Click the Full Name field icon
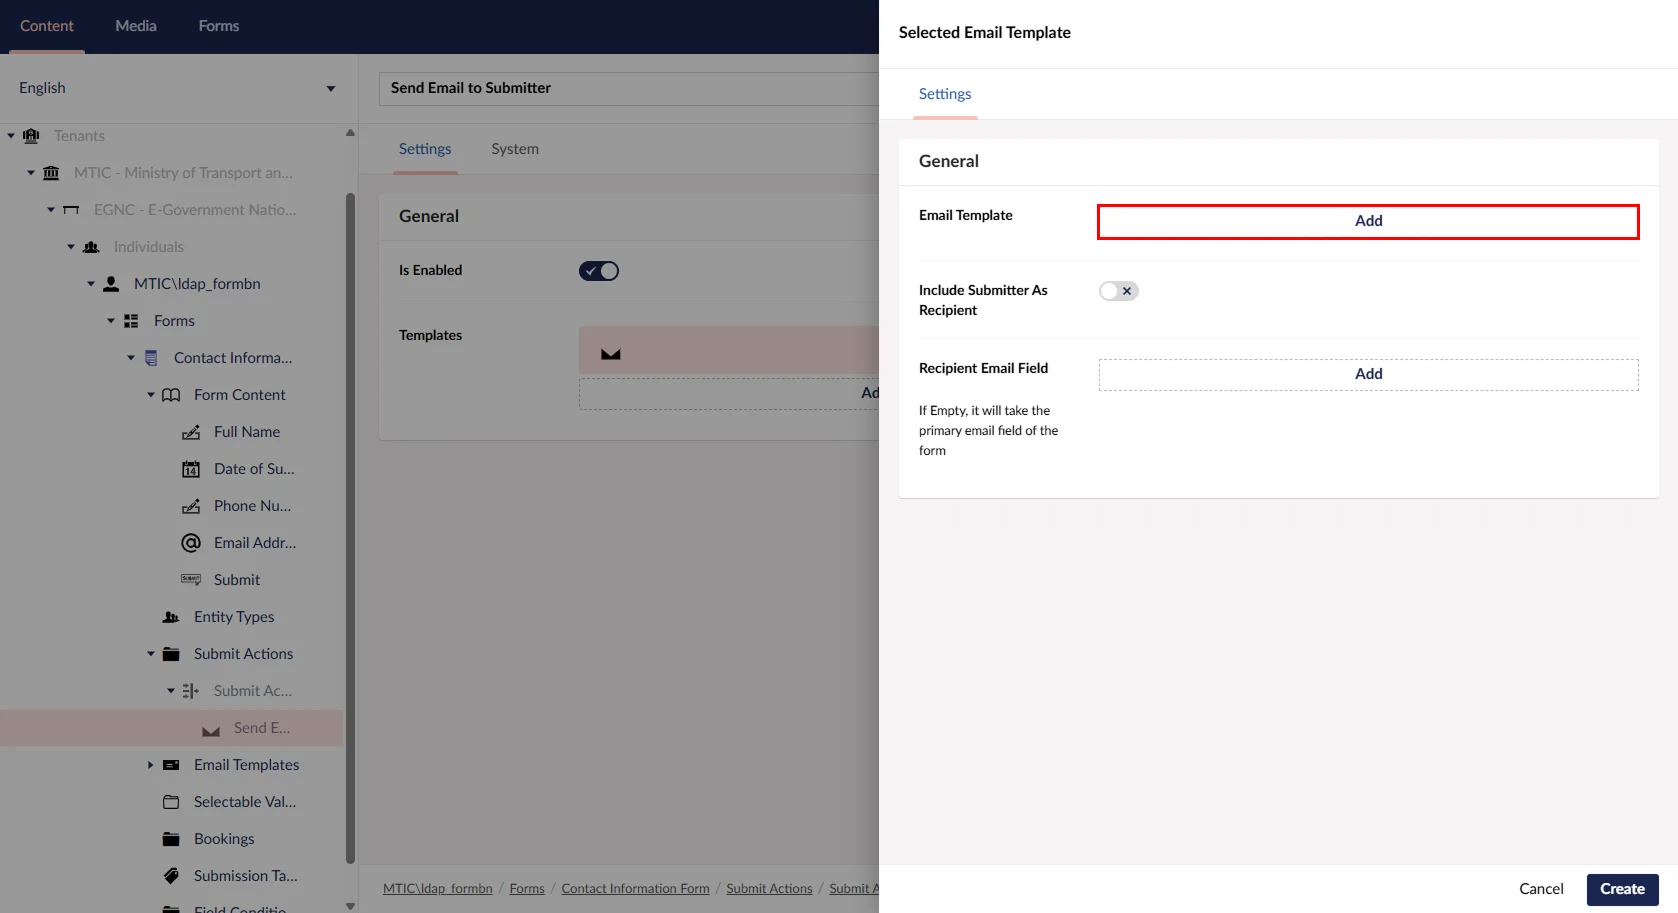This screenshot has height=913, width=1678. pos(190,432)
